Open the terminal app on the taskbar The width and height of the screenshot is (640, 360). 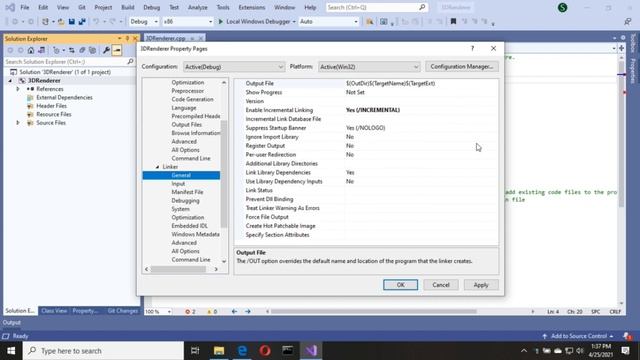[x=288, y=351]
